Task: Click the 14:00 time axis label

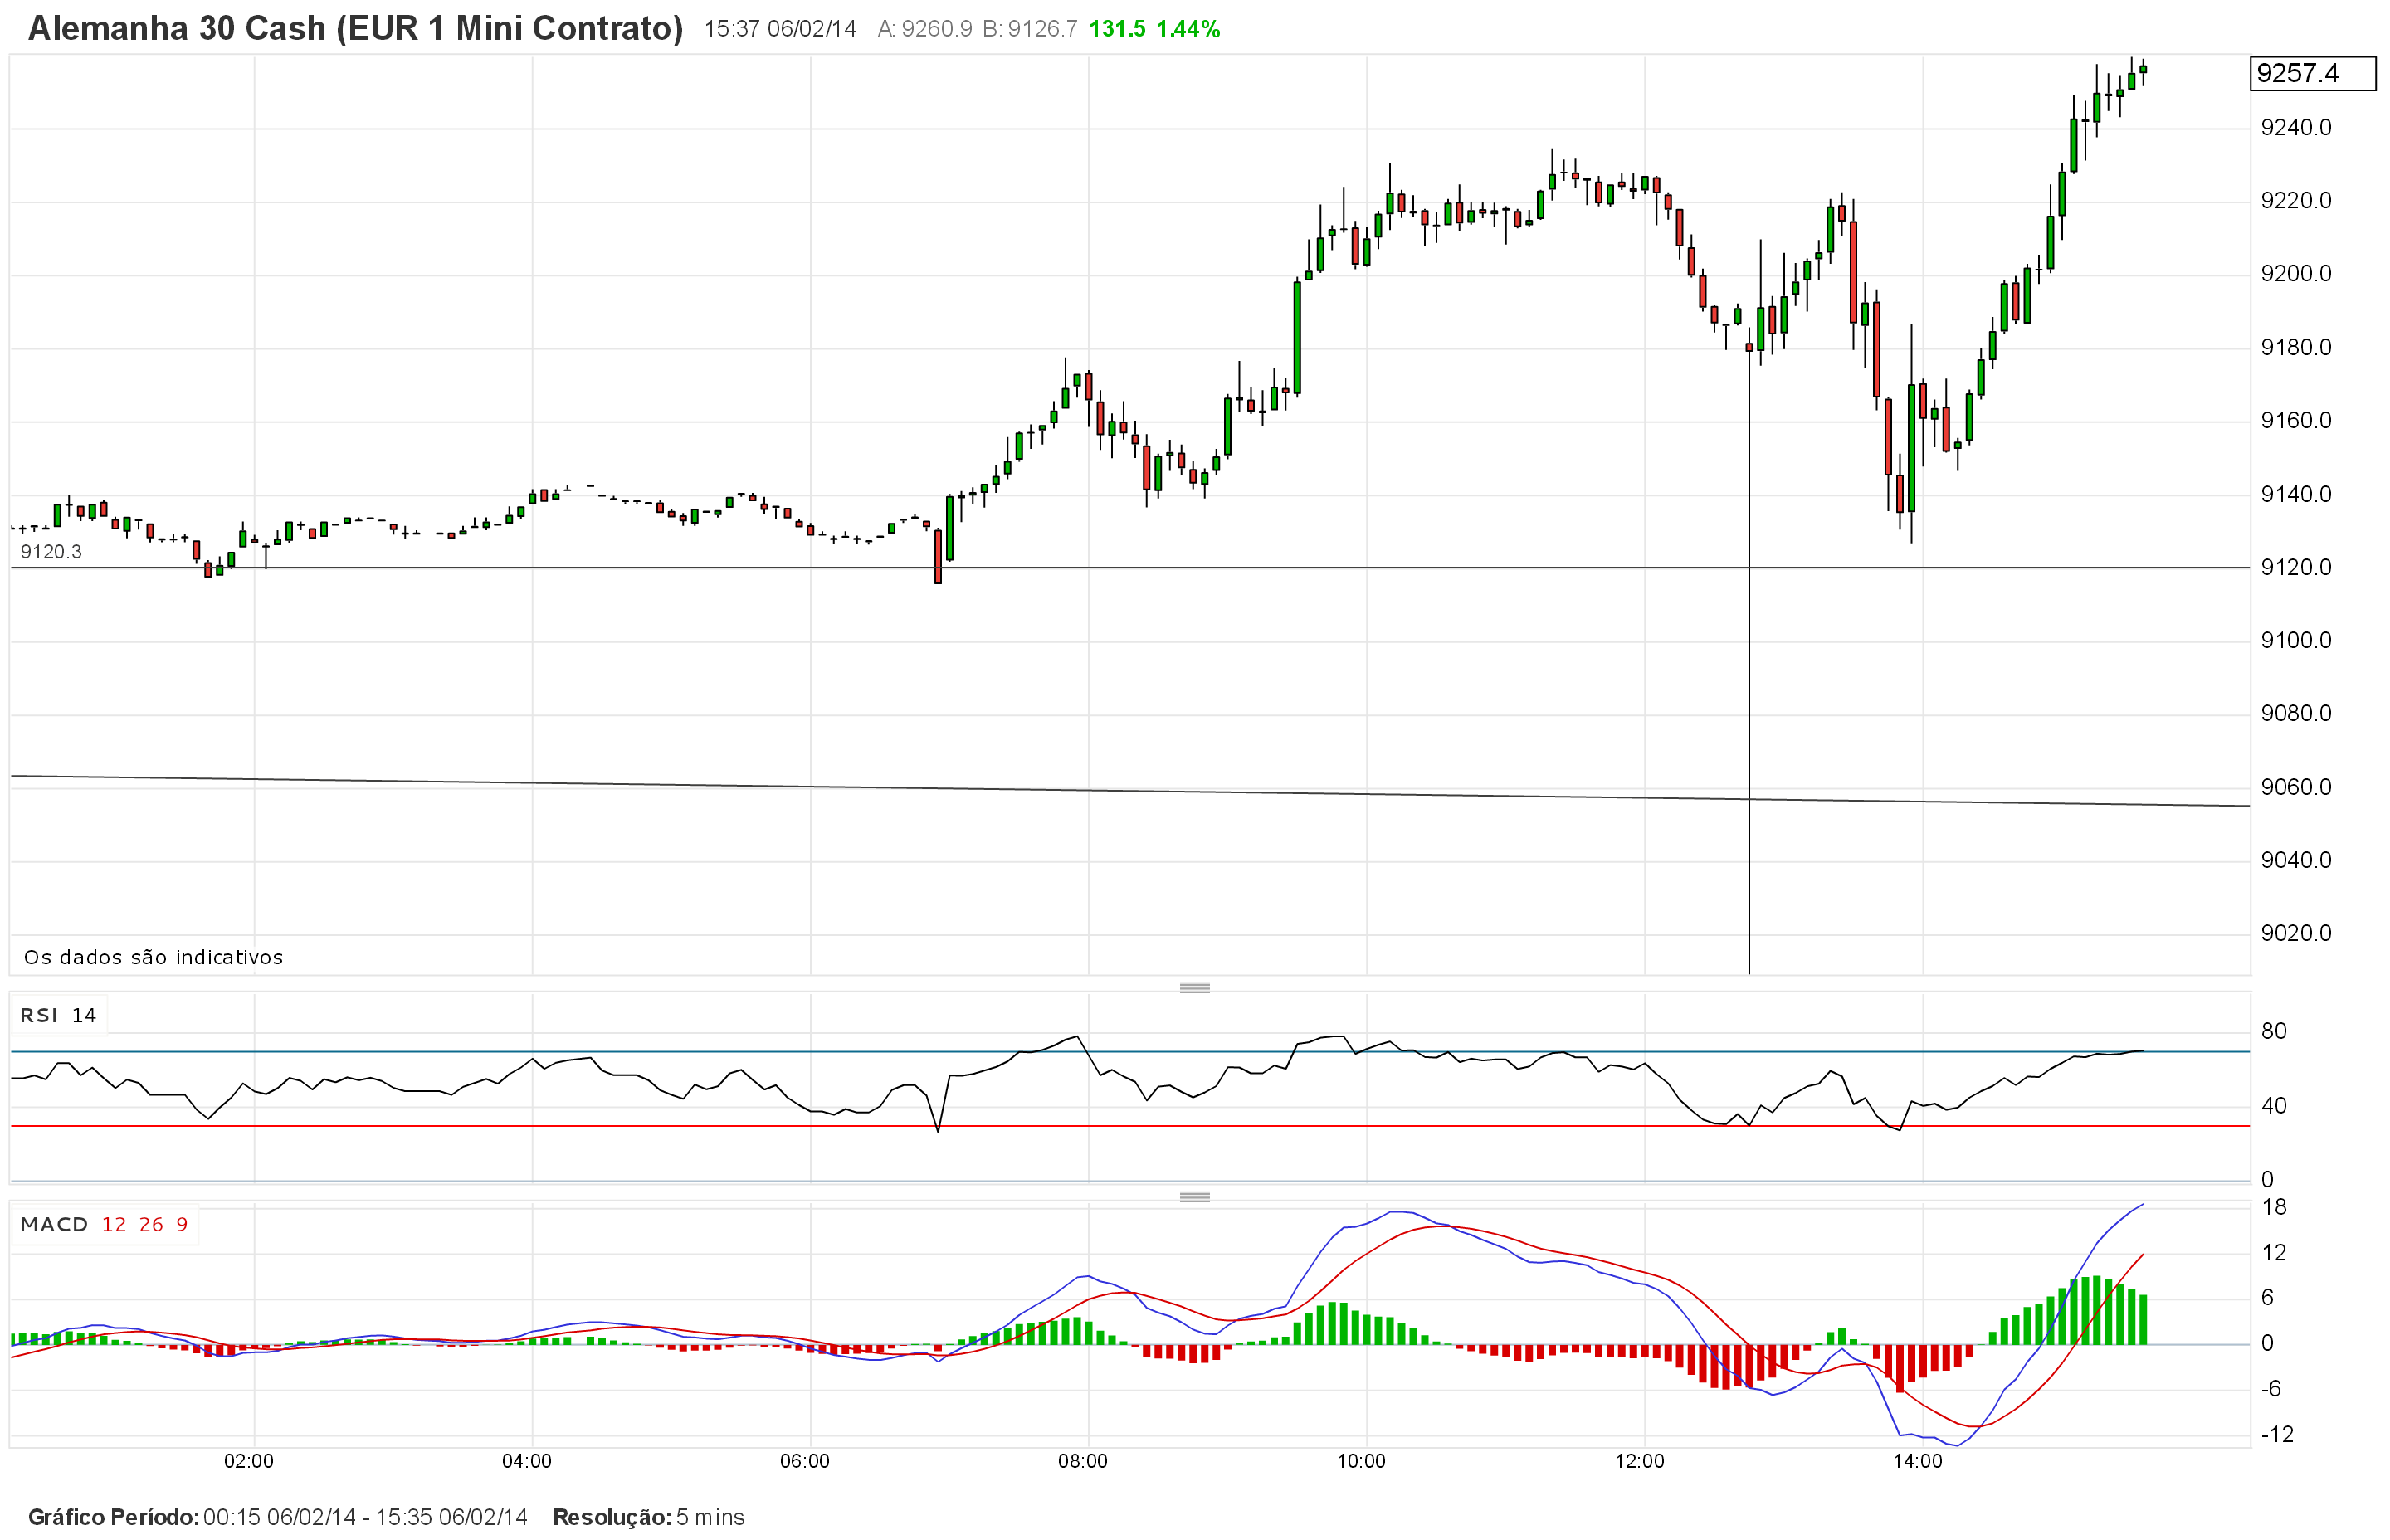Action: click(1917, 1462)
